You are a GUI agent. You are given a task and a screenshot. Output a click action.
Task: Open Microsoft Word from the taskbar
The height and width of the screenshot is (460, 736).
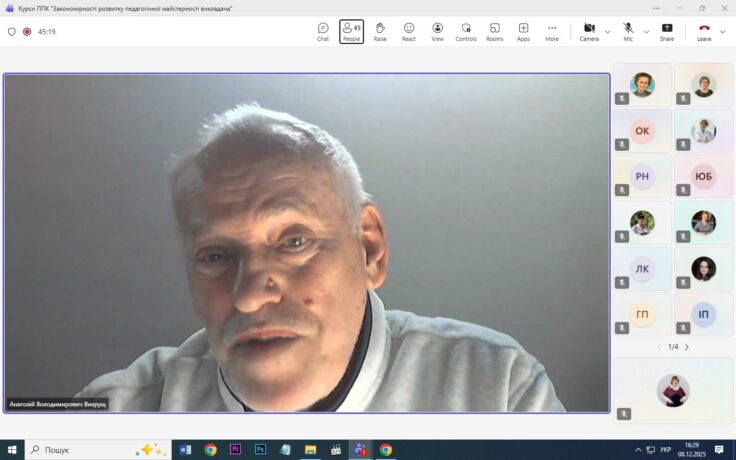pyautogui.click(x=185, y=450)
